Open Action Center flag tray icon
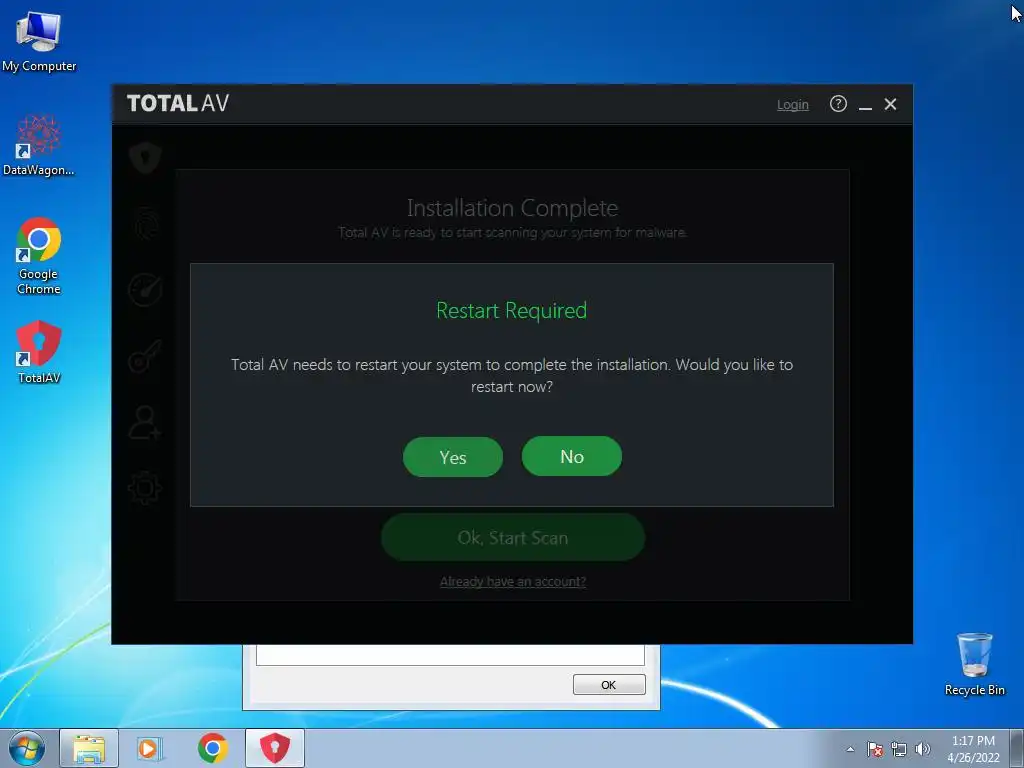 click(x=875, y=749)
